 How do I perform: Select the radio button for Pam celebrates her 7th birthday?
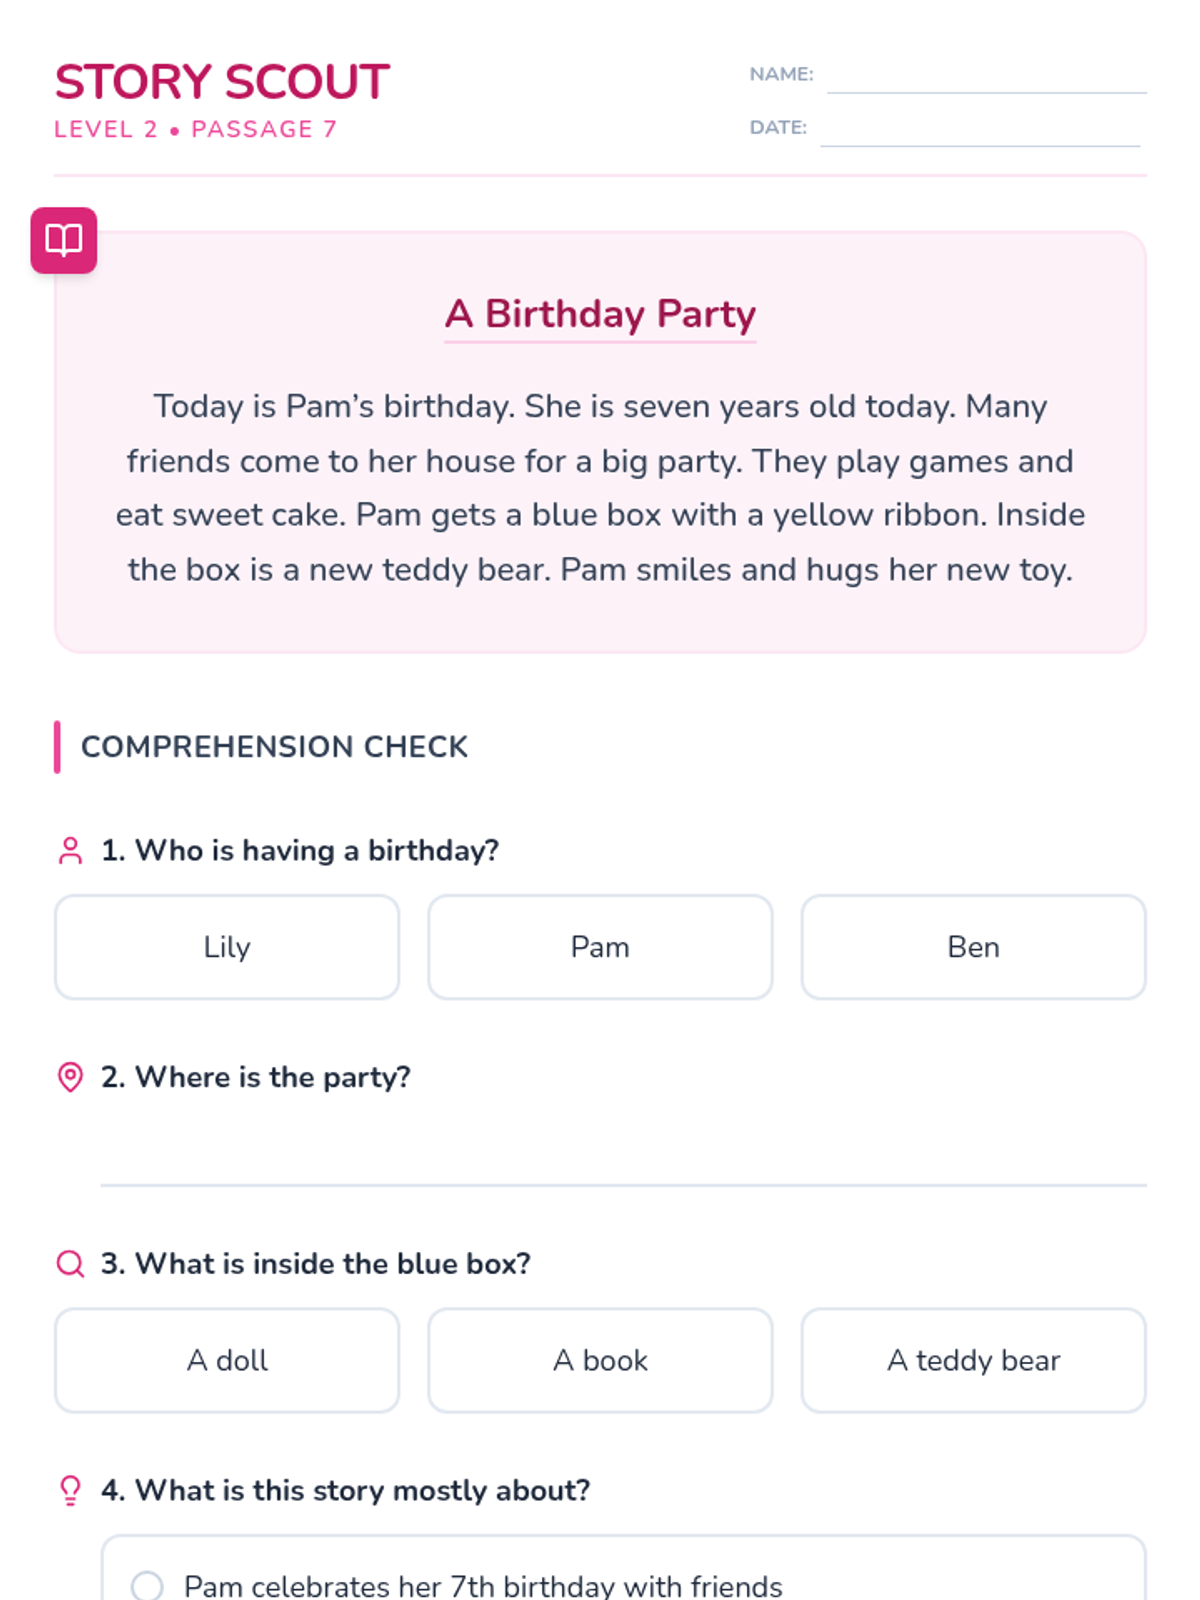147,1586
